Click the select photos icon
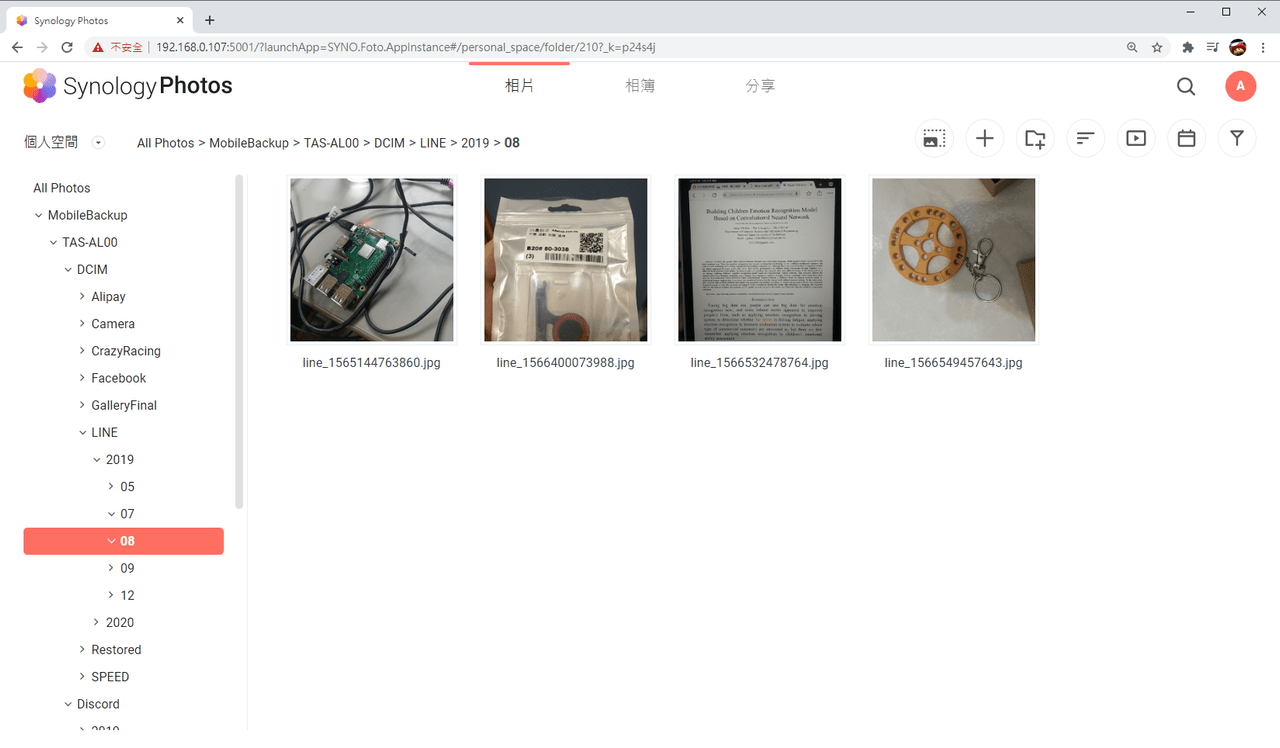This screenshot has height=748, width=1280. (x=934, y=139)
